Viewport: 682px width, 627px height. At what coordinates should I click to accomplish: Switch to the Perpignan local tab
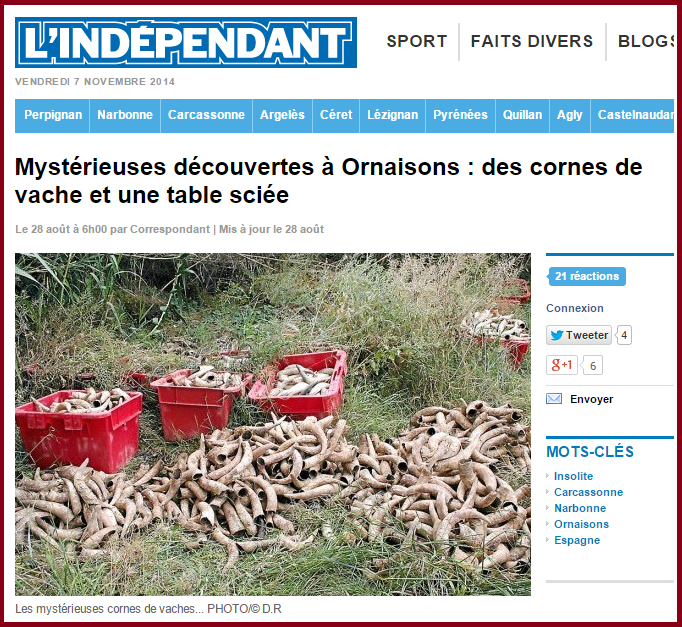[53, 115]
